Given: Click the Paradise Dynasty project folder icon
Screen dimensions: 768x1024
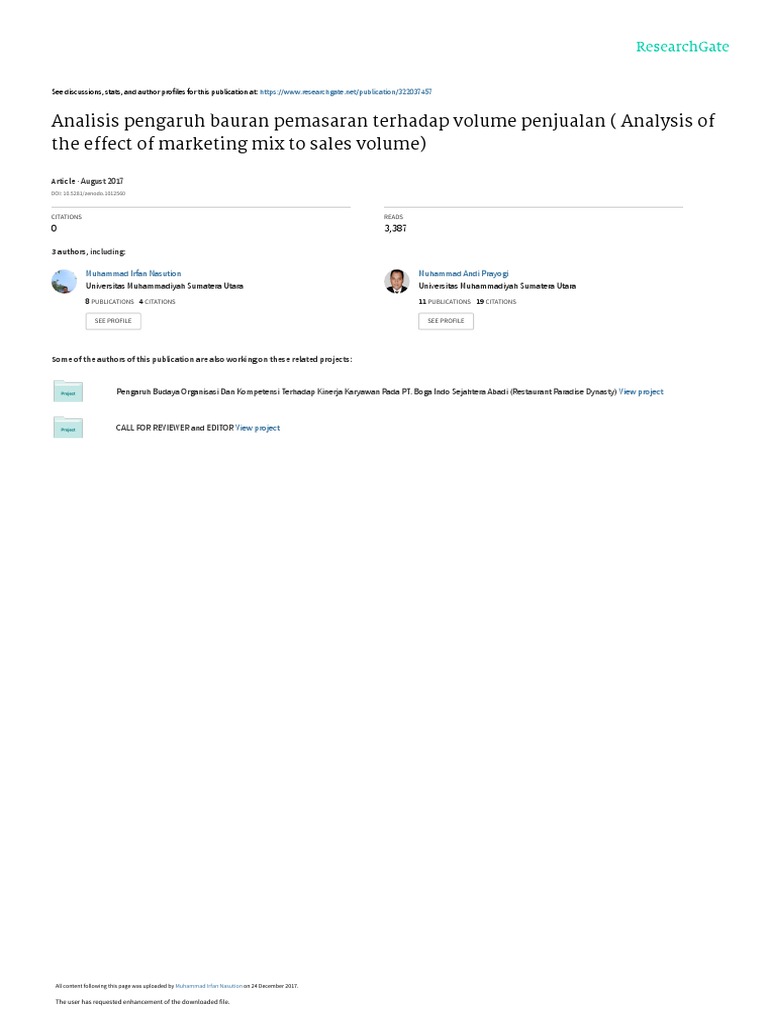Looking at the screenshot, I should pos(68,392).
